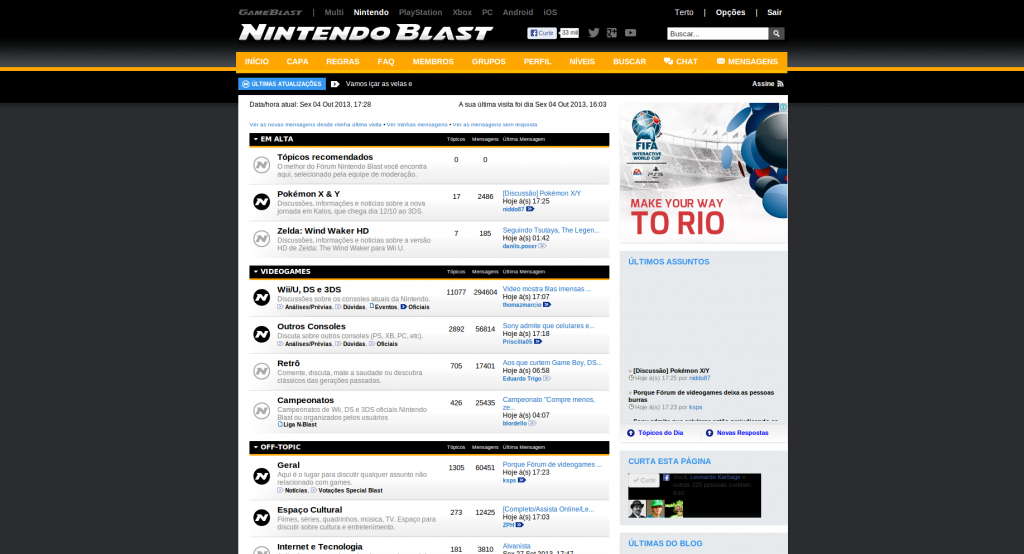This screenshot has width=1024, height=554.
Task: Open the CAPA menu item
Action: coord(297,61)
